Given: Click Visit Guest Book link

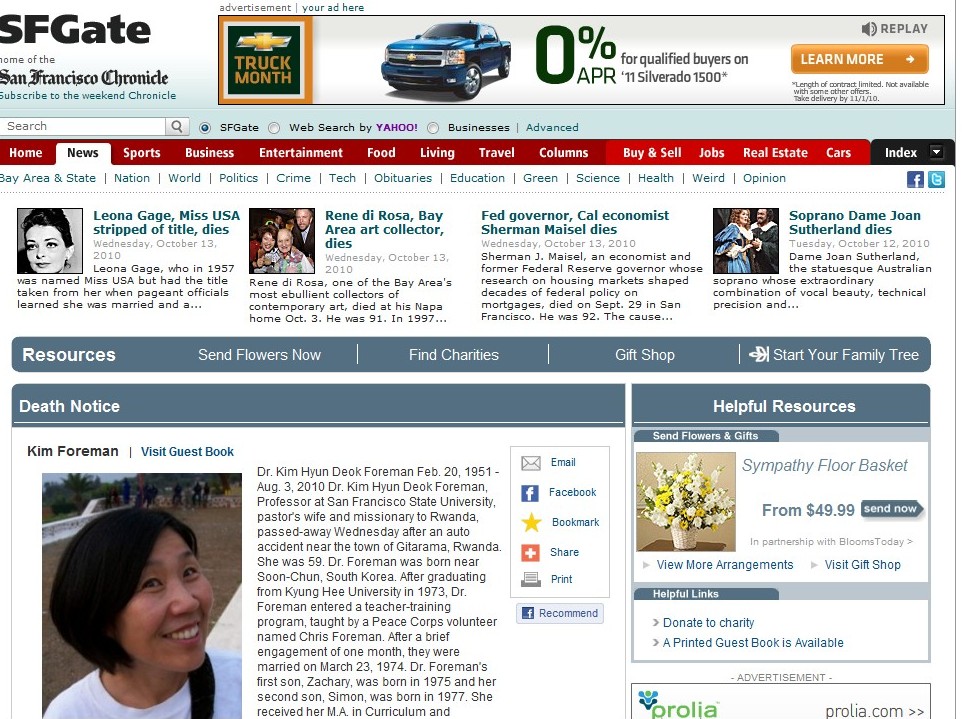Looking at the screenshot, I should pos(187,452).
